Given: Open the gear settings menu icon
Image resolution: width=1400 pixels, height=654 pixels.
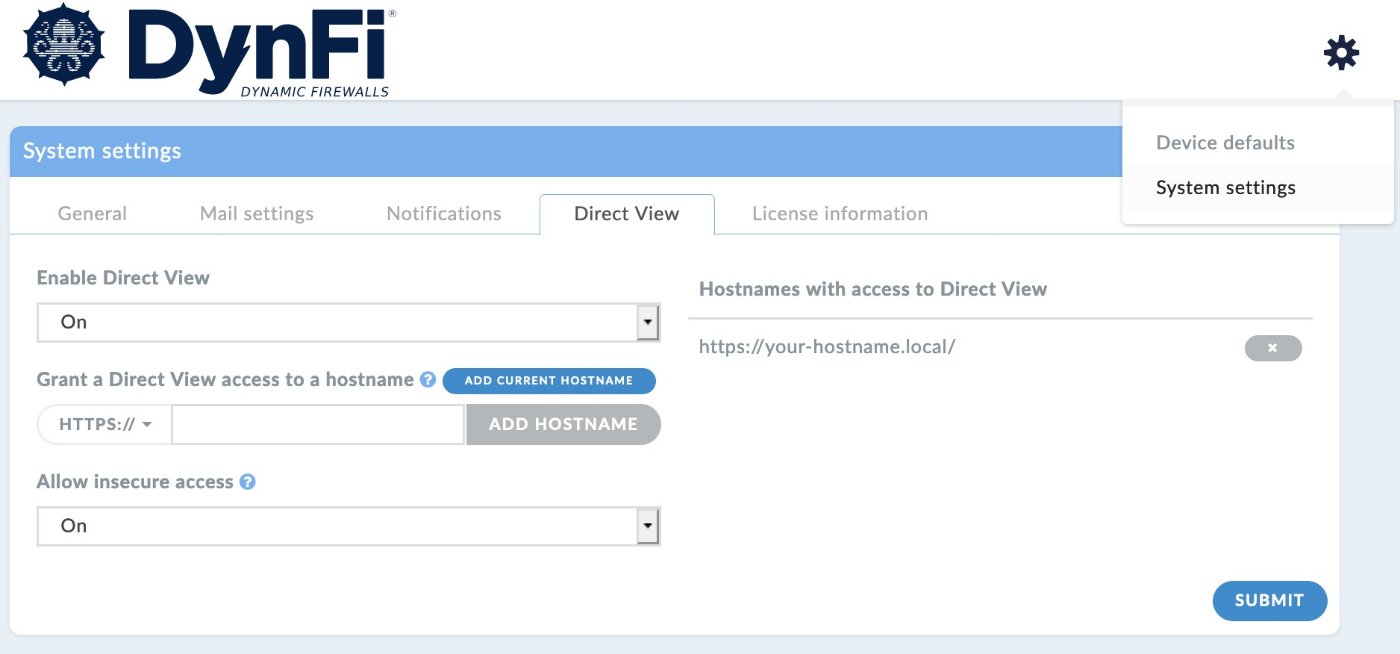Looking at the screenshot, I should click(x=1341, y=52).
